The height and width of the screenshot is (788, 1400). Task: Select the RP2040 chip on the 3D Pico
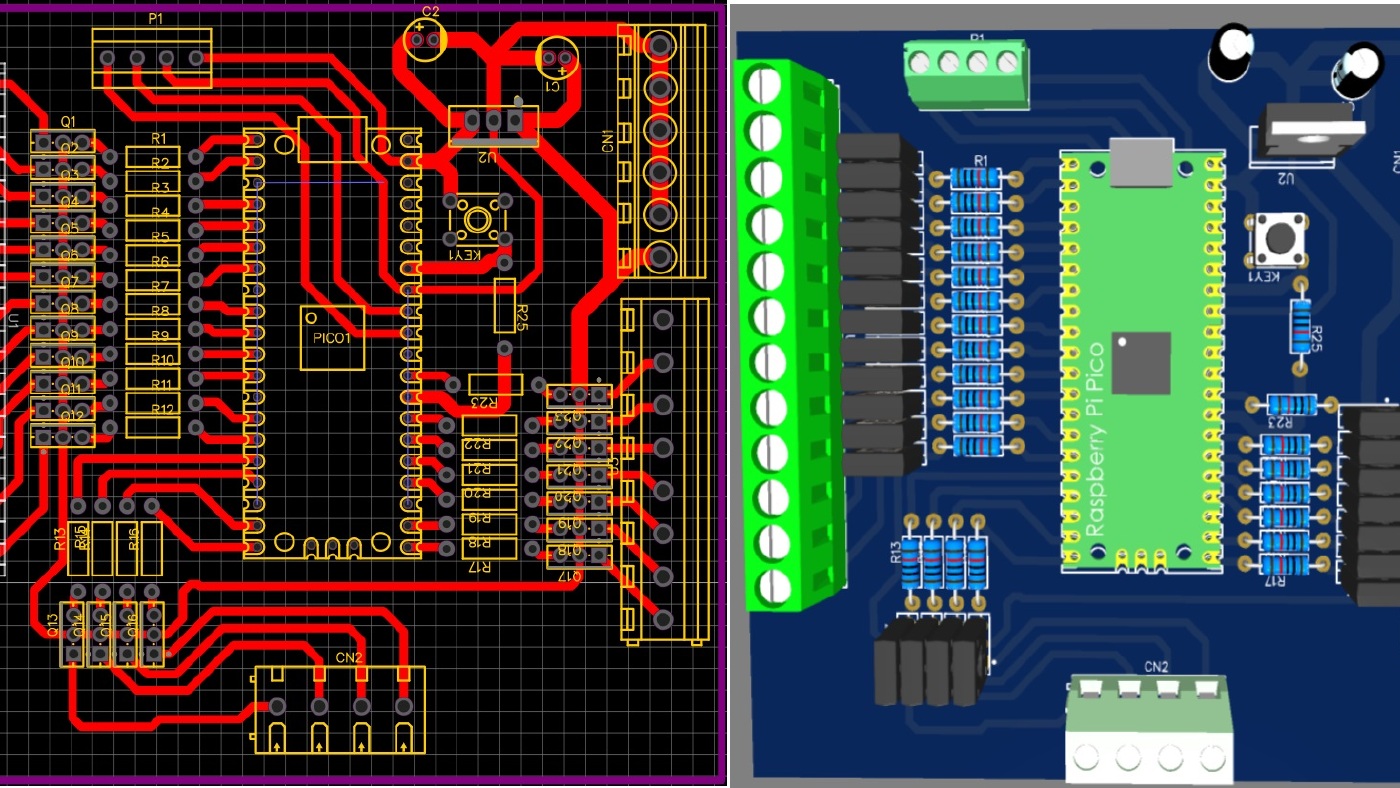[x=1140, y=363]
